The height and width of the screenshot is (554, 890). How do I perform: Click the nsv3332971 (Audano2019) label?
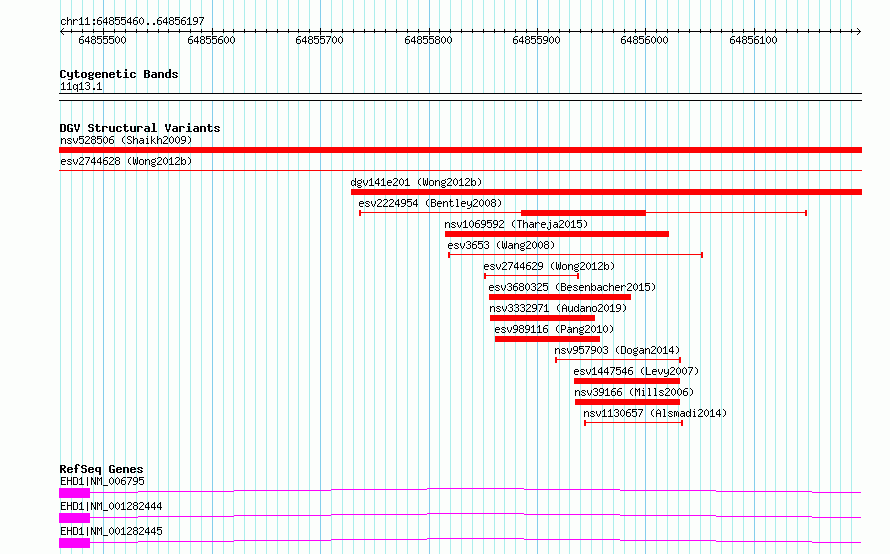point(558,308)
